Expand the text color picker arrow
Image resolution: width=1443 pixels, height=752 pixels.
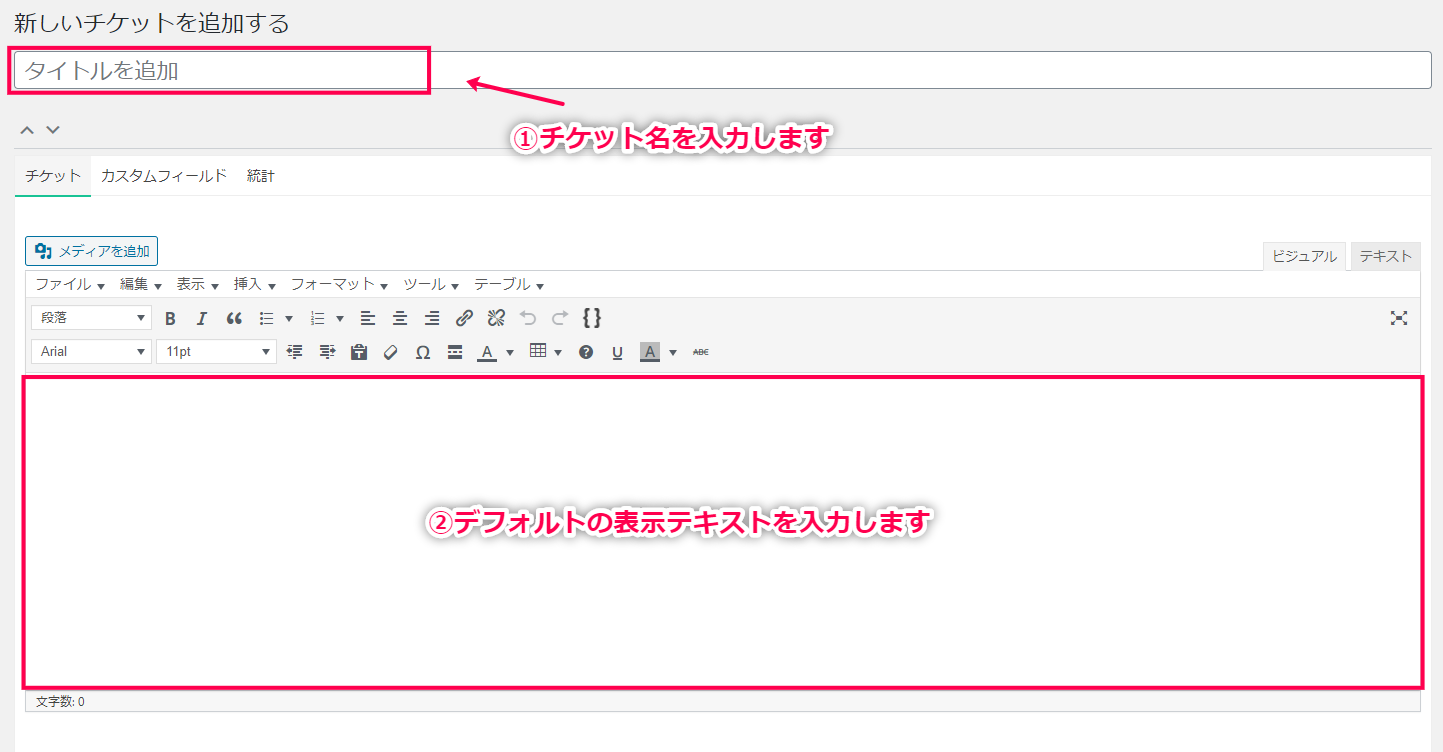coord(509,353)
